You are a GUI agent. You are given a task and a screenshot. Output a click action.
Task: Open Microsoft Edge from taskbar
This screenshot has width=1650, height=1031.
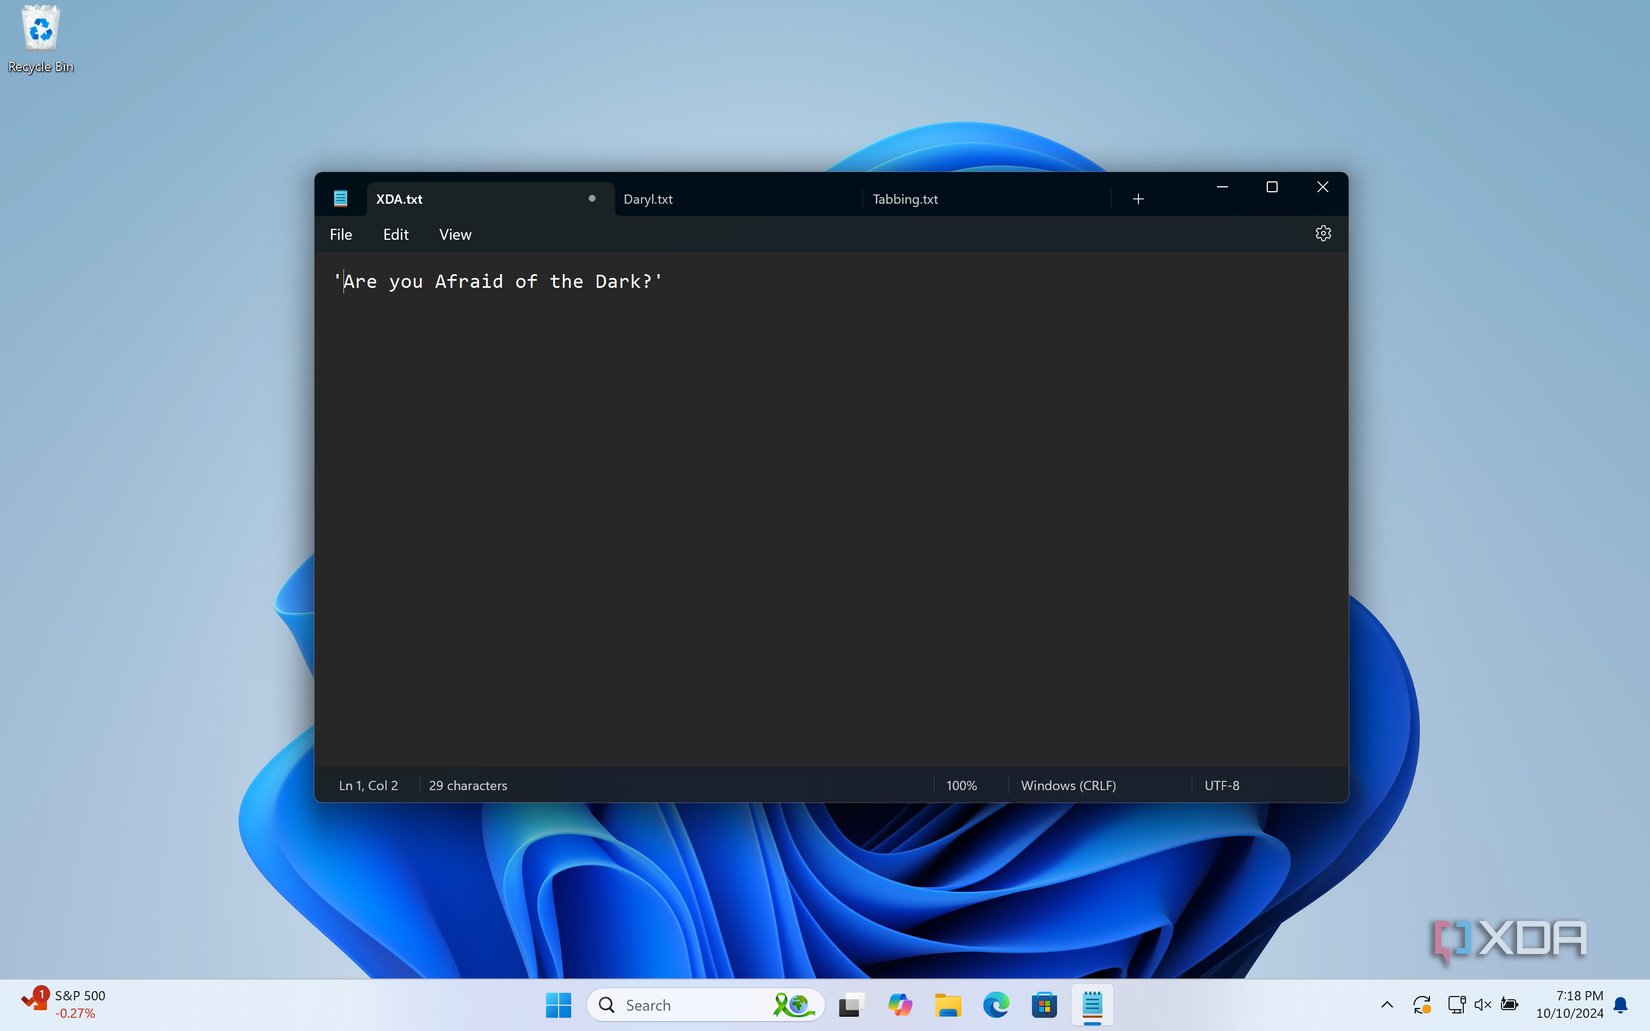[x=996, y=1005]
